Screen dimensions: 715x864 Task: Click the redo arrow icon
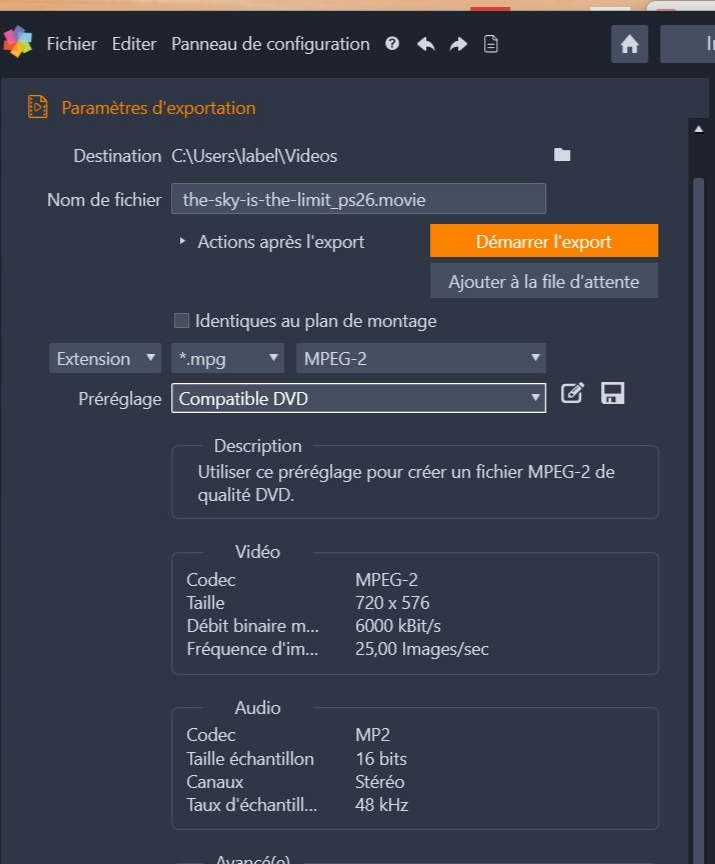pos(458,44)
